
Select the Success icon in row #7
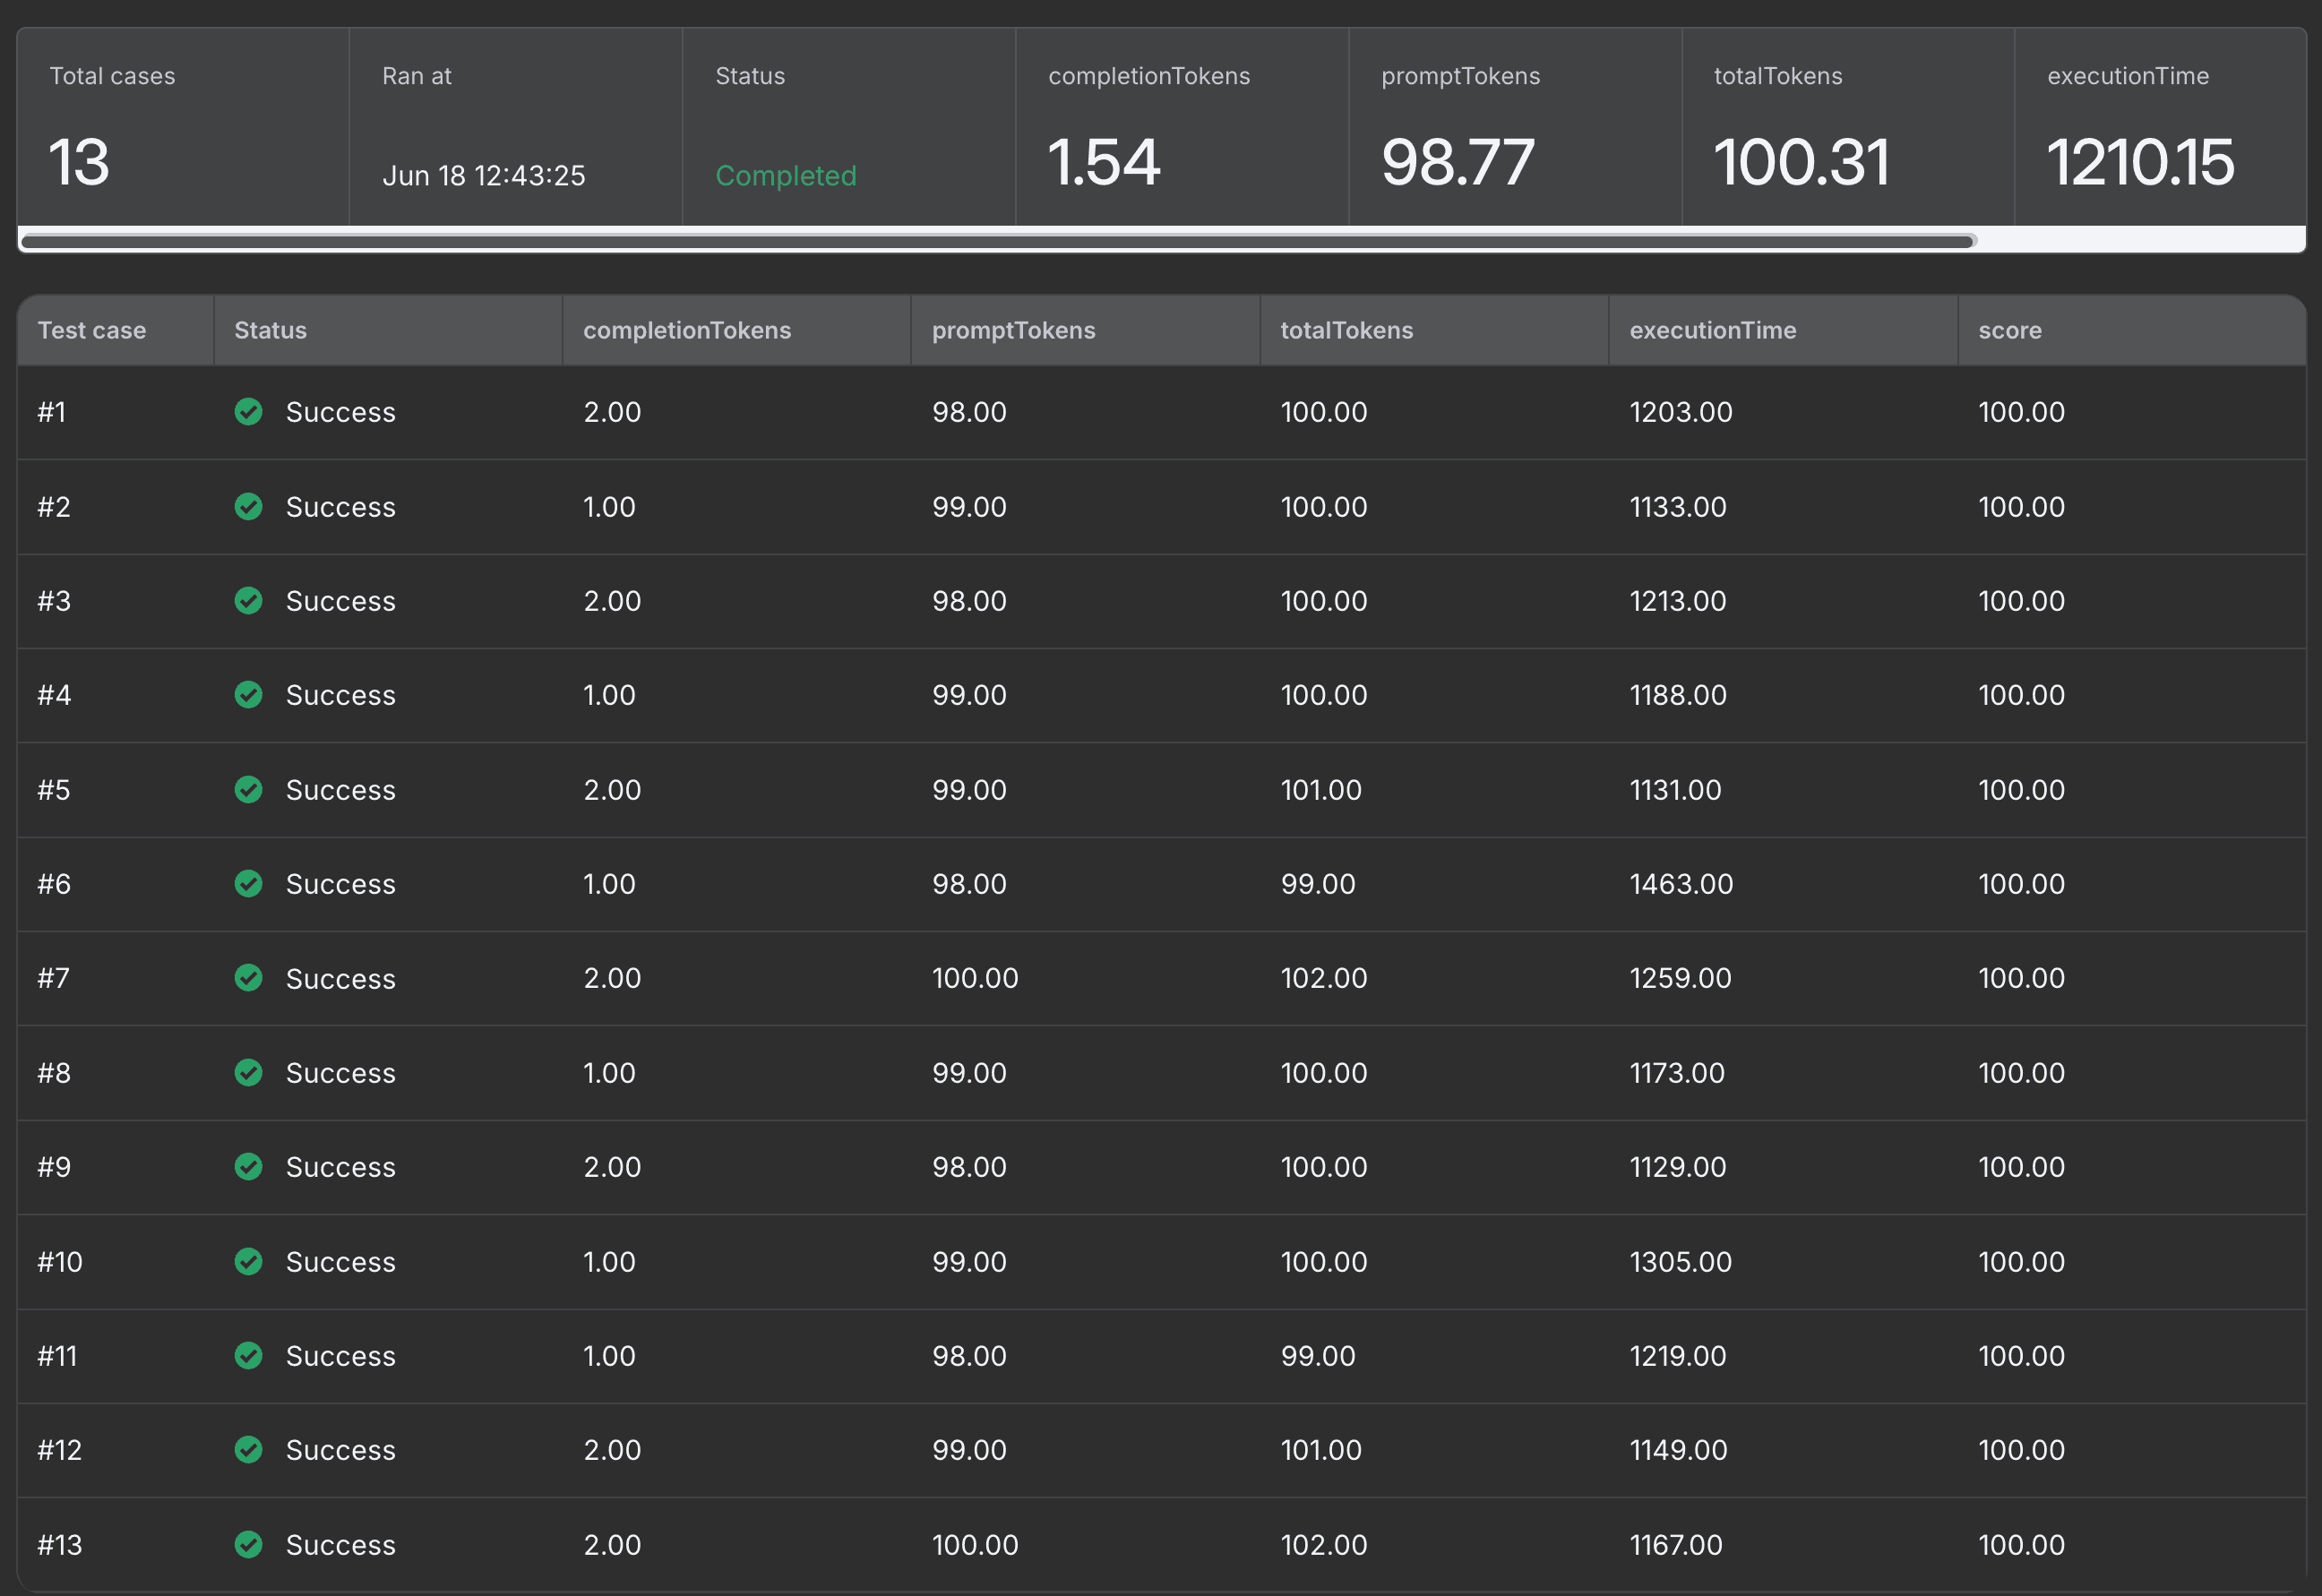[248, 978]
